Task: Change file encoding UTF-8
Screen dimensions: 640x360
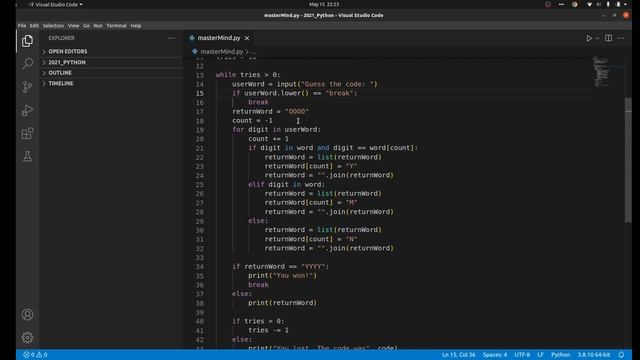Action: tap(522, 355)
